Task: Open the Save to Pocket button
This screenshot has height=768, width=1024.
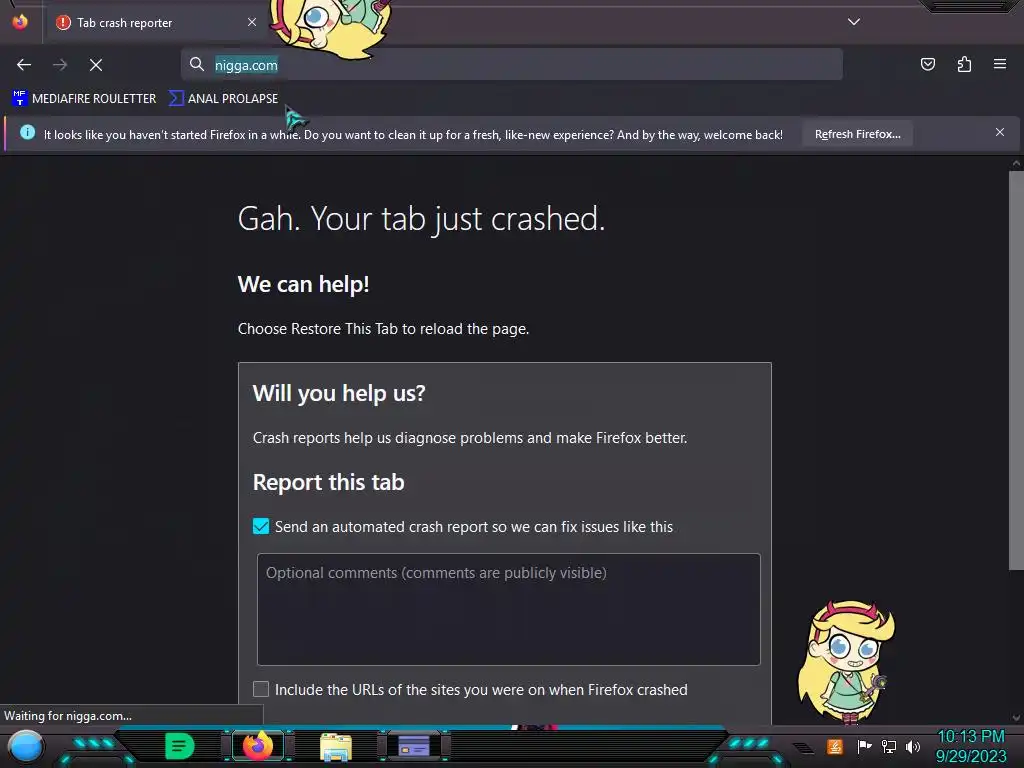Action: [x=927, y=64]
